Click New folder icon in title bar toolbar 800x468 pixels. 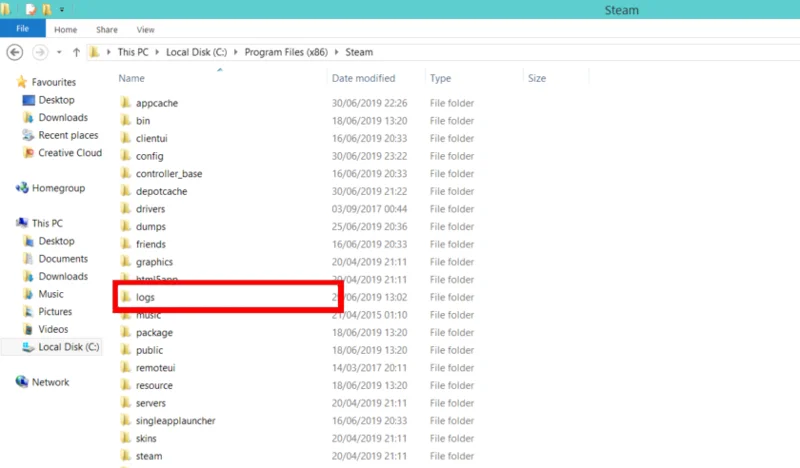tap(46, 9)
